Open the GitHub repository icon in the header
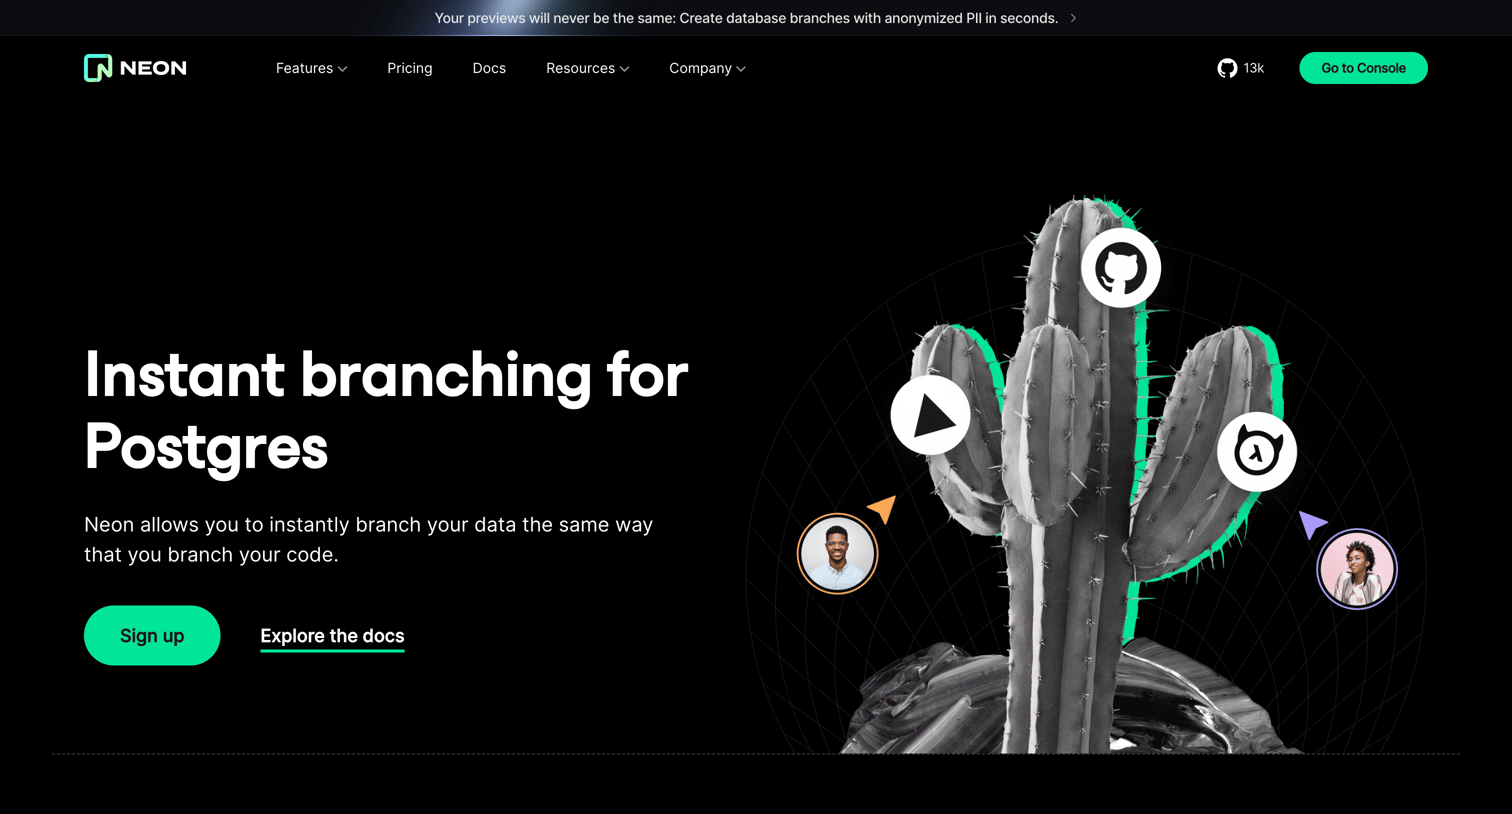This screenshot has width=1512, height=814. pos(1227,68)
